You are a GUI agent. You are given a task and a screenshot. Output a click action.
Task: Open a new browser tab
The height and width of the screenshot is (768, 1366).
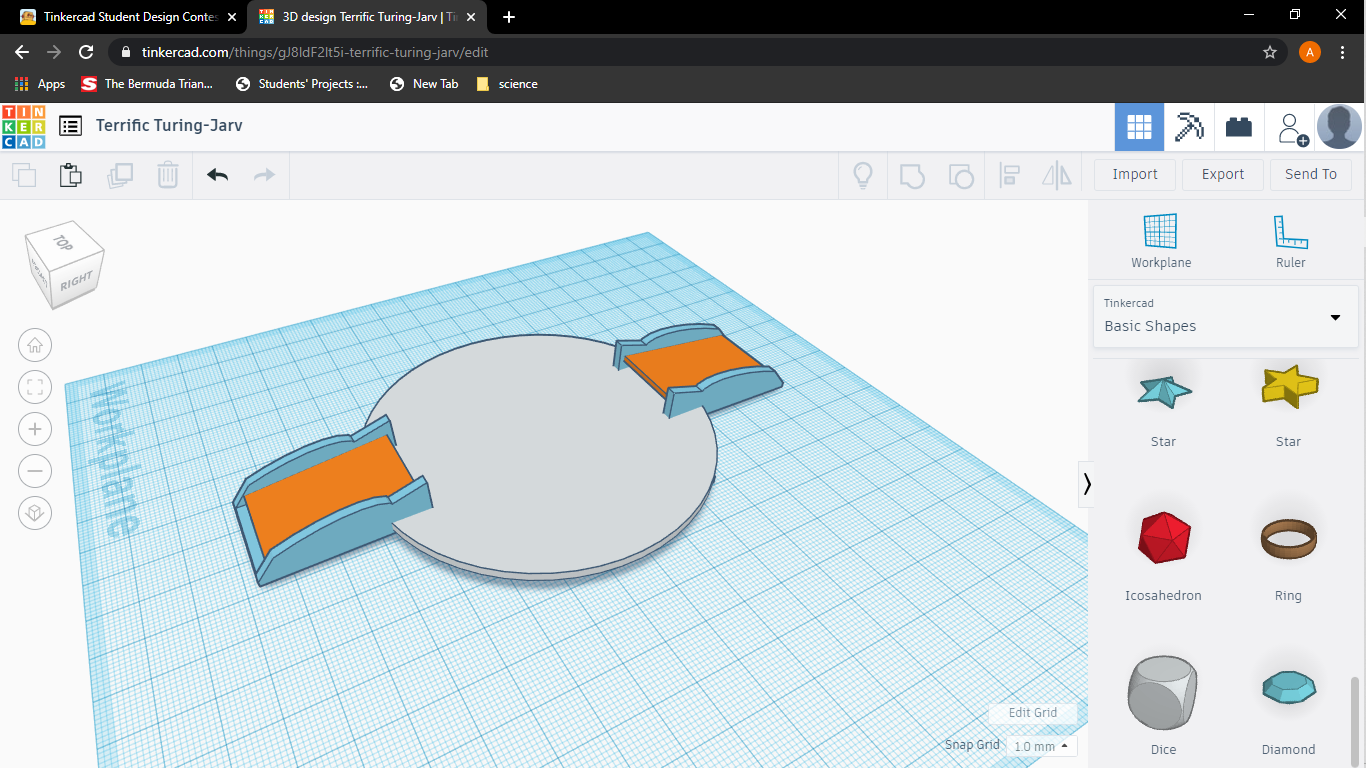[509, 17]
